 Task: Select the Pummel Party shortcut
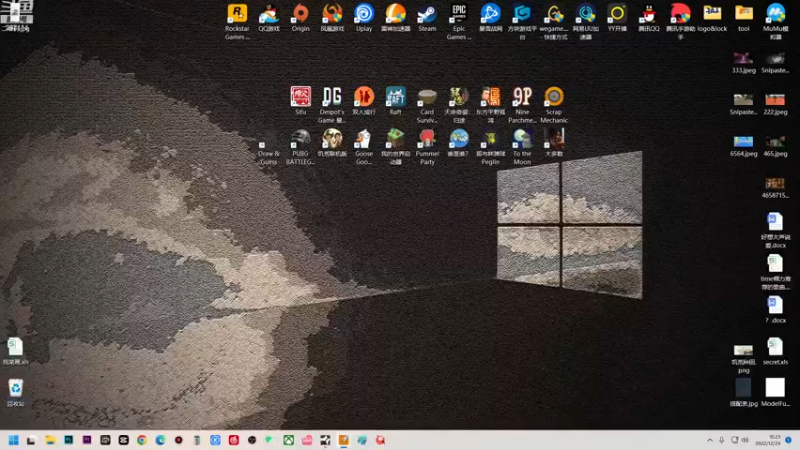427,146
